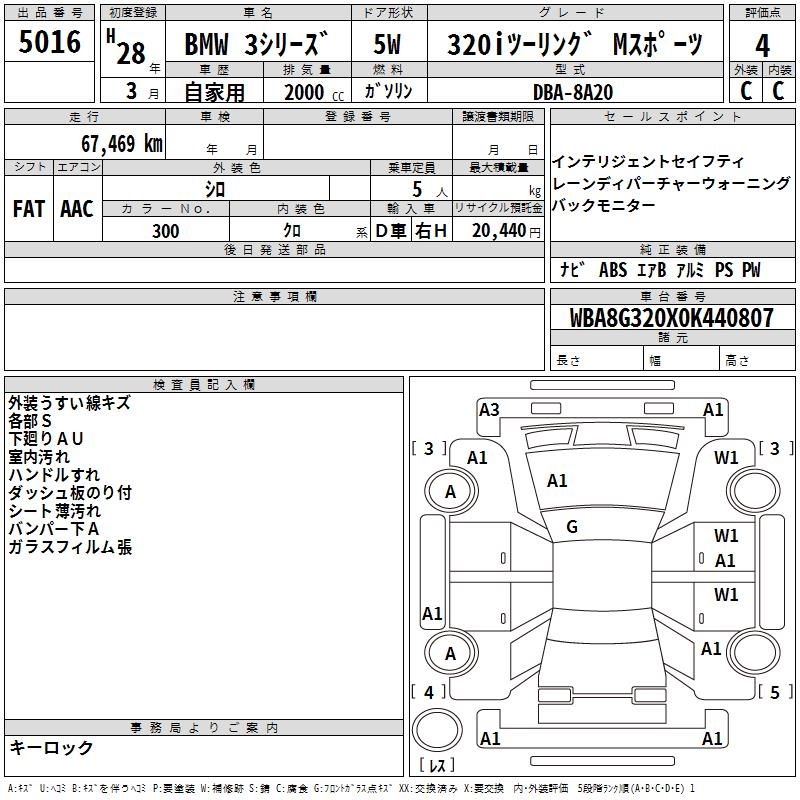Click the [5] tire rating at bottom-right

point(775,692)
